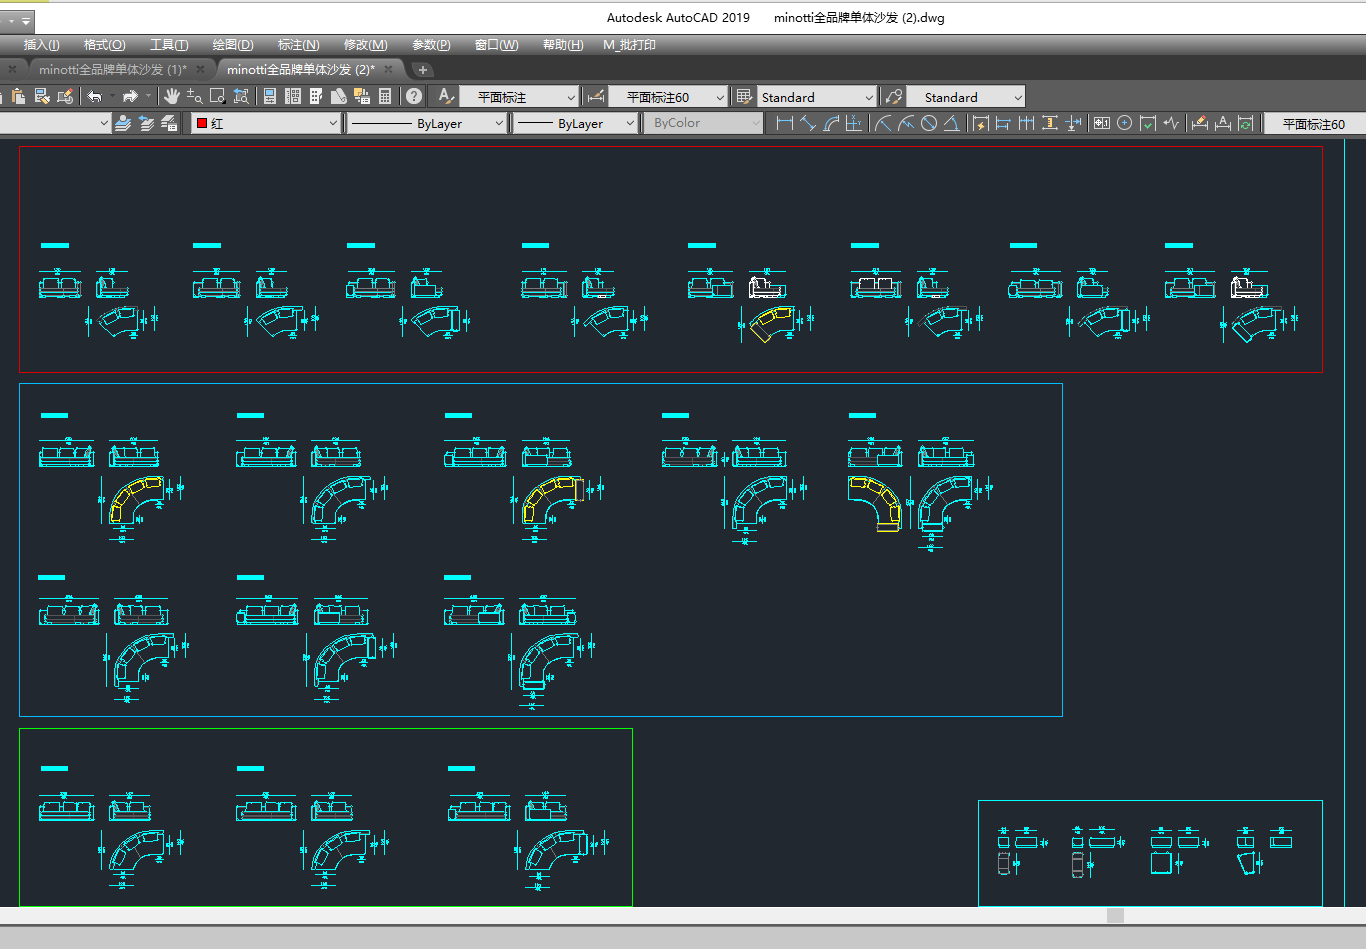Click the Multileader Style icon
The height and width of the screenshot is (949, 1366).
coord(893,96)
